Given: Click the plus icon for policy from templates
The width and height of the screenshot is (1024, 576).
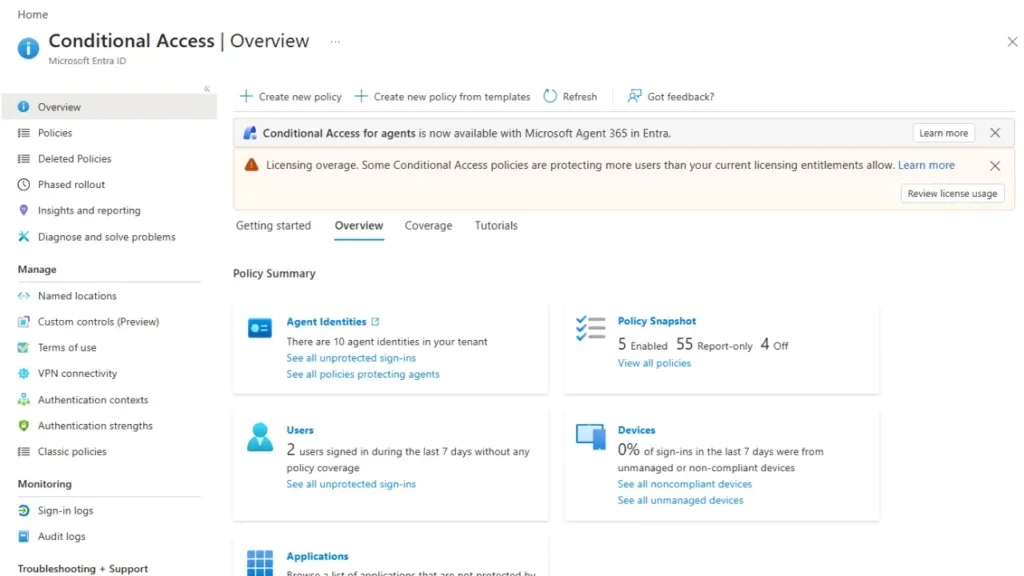Looking at the screenshot, I should coord(360,96).
